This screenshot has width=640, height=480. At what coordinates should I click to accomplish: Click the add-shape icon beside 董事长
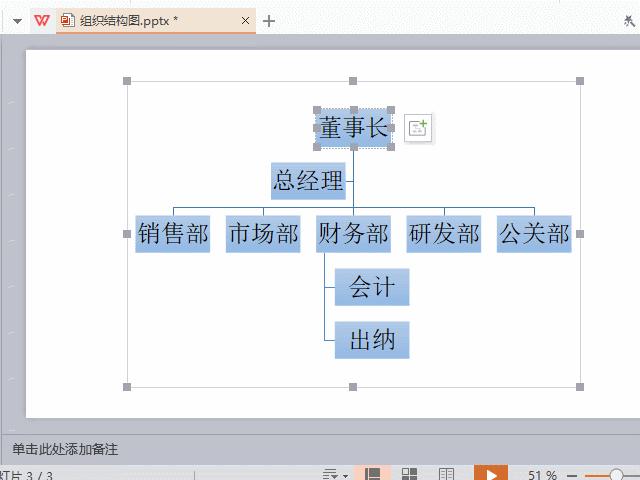[418, 128]
